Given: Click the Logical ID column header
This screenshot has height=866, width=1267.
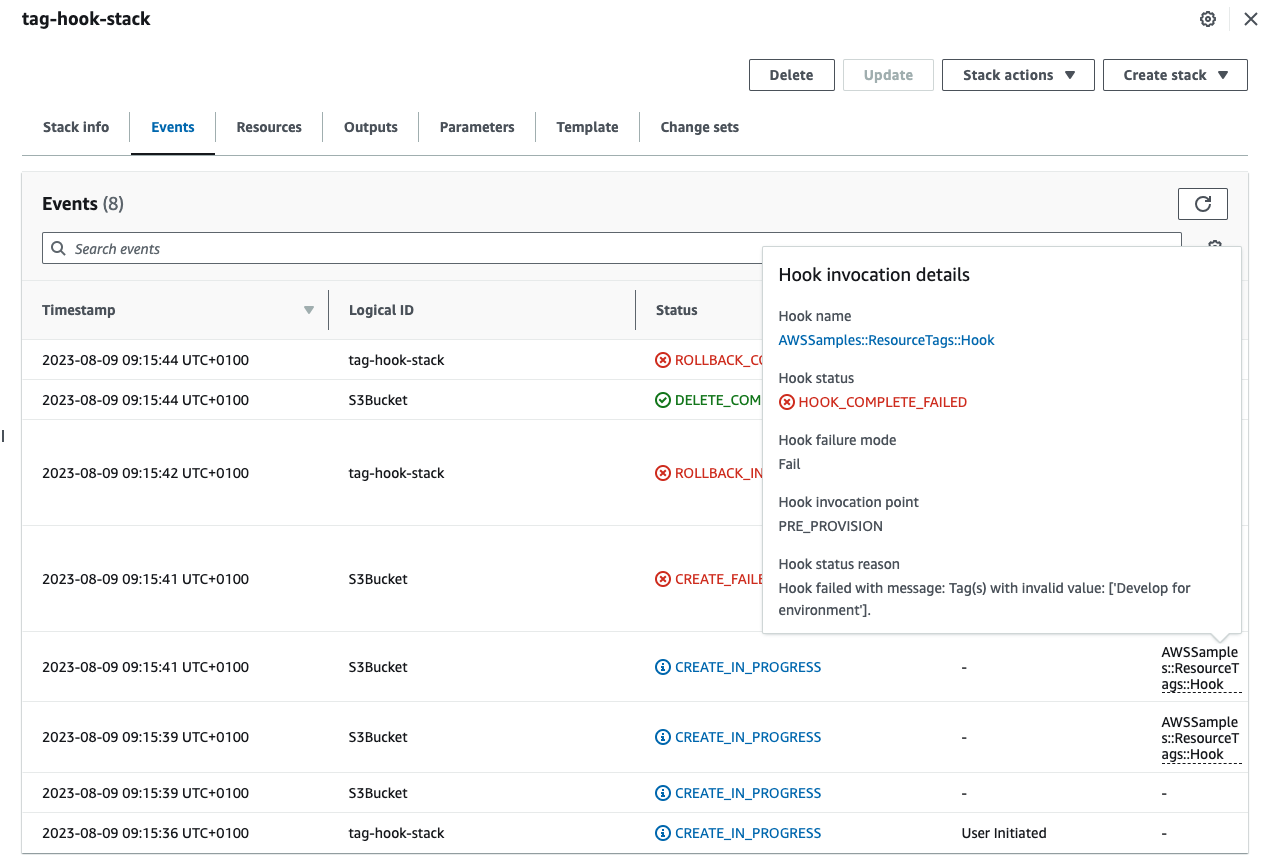Looking at the screenshot, I should point(381,310).
